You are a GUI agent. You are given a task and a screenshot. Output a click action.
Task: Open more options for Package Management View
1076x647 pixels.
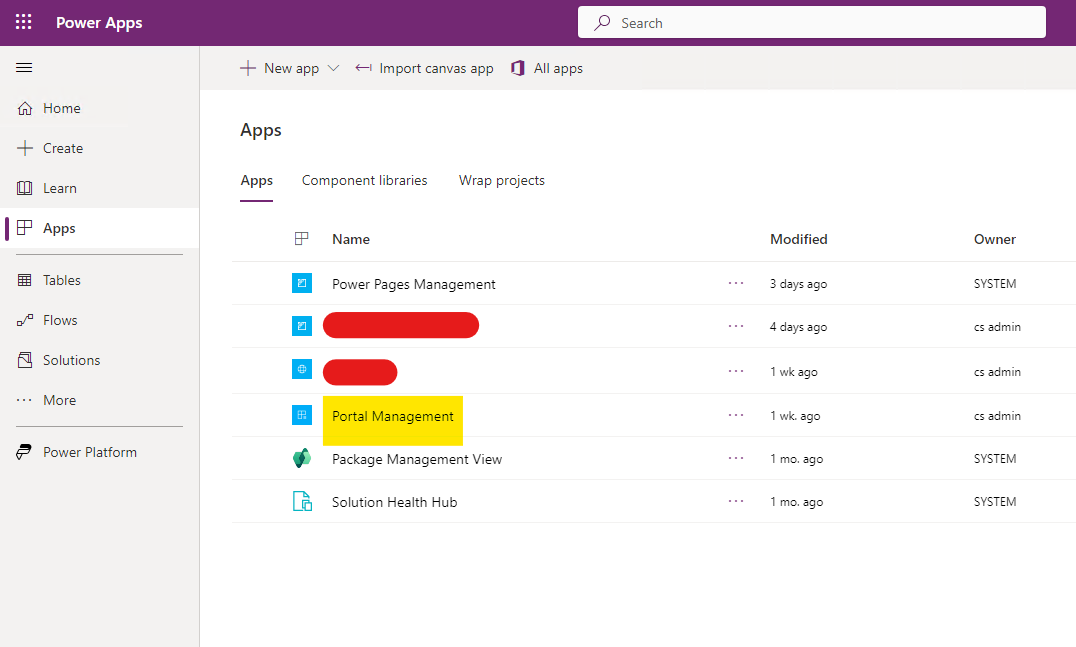(x=736, y=458)
